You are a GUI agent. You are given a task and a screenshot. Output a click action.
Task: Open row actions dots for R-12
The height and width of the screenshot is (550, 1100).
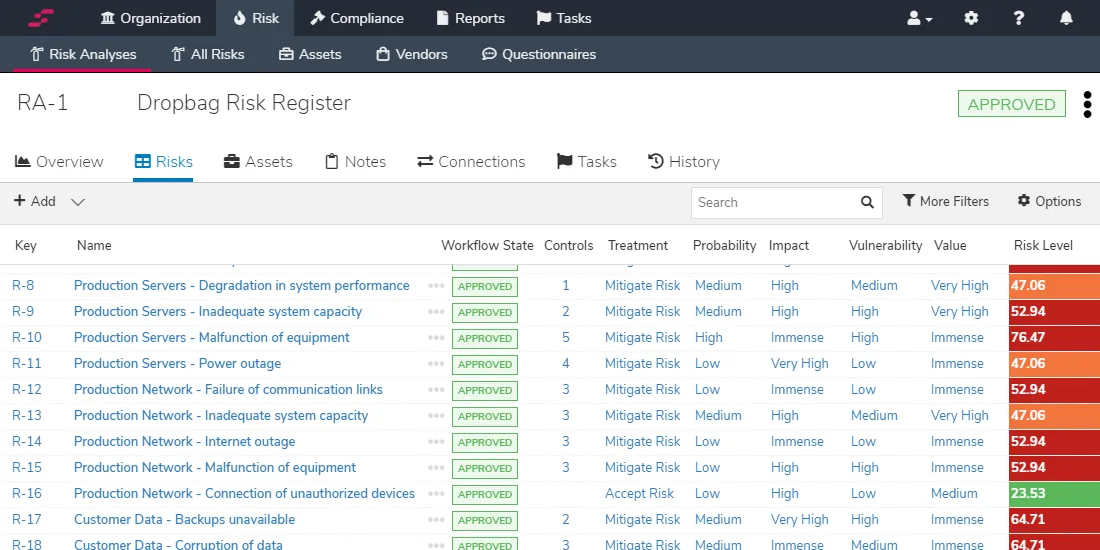(x=436, y=389)
